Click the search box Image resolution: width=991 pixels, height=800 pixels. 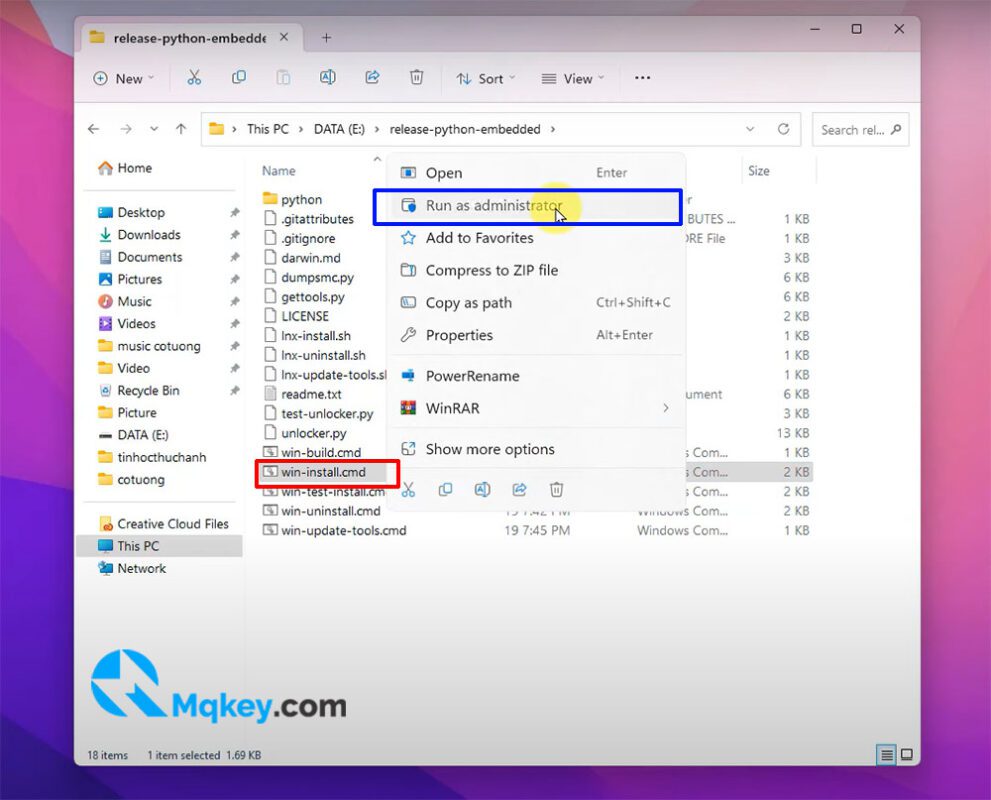(860, 130)
